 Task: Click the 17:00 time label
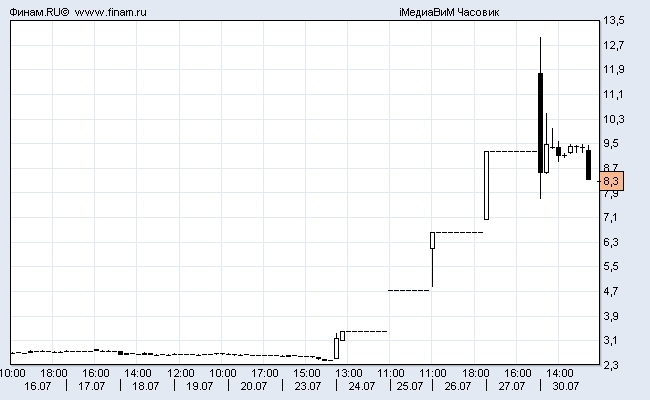tap(264, 373)
